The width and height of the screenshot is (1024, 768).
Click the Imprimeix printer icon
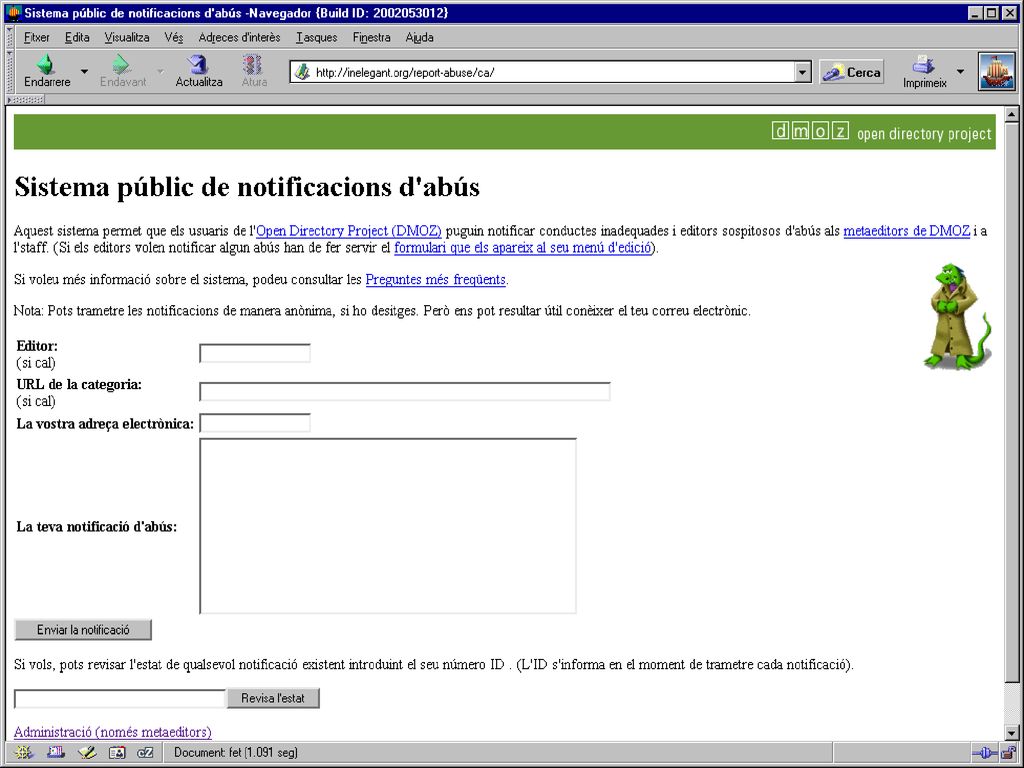click(x=923, y=65)
